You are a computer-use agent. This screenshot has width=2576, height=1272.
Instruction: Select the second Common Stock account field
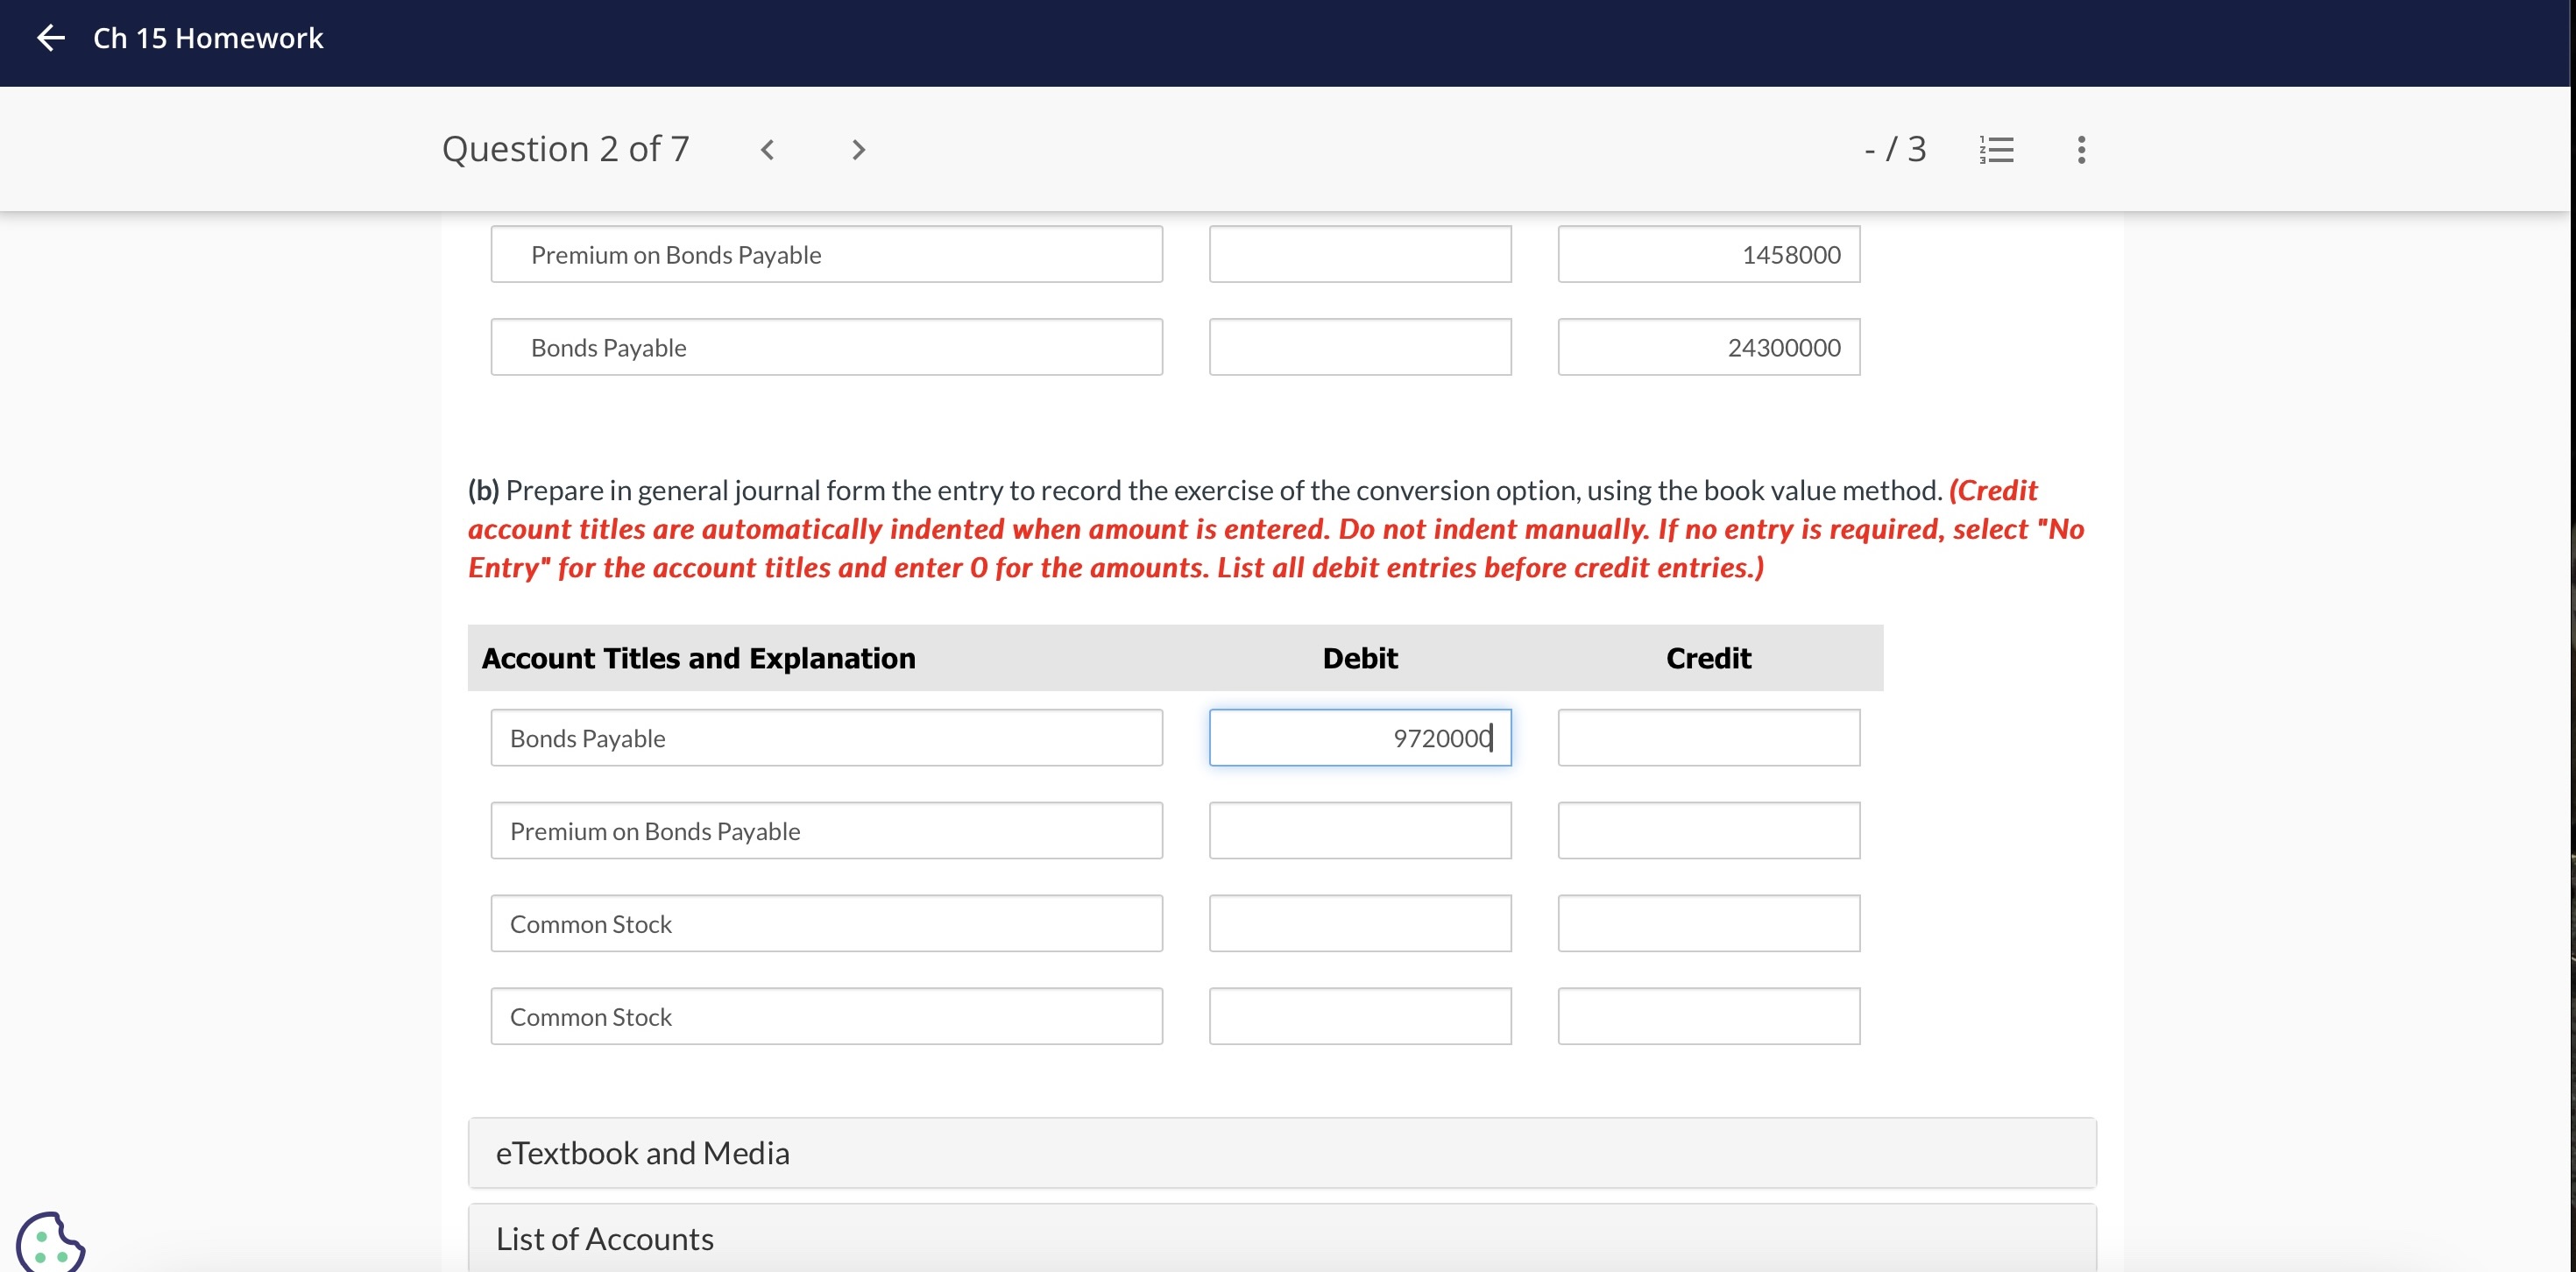[x=826, y=1017]
